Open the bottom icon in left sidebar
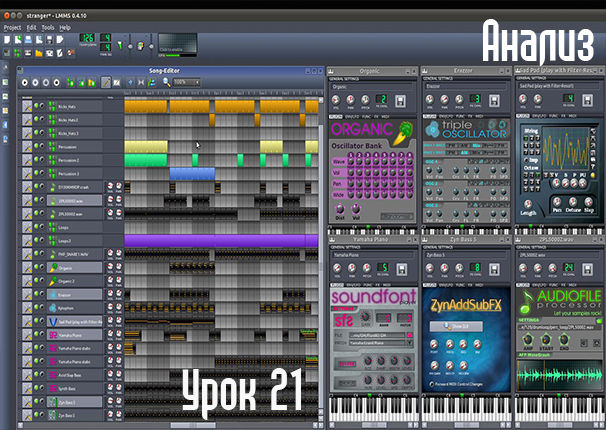 coord(5,139)
